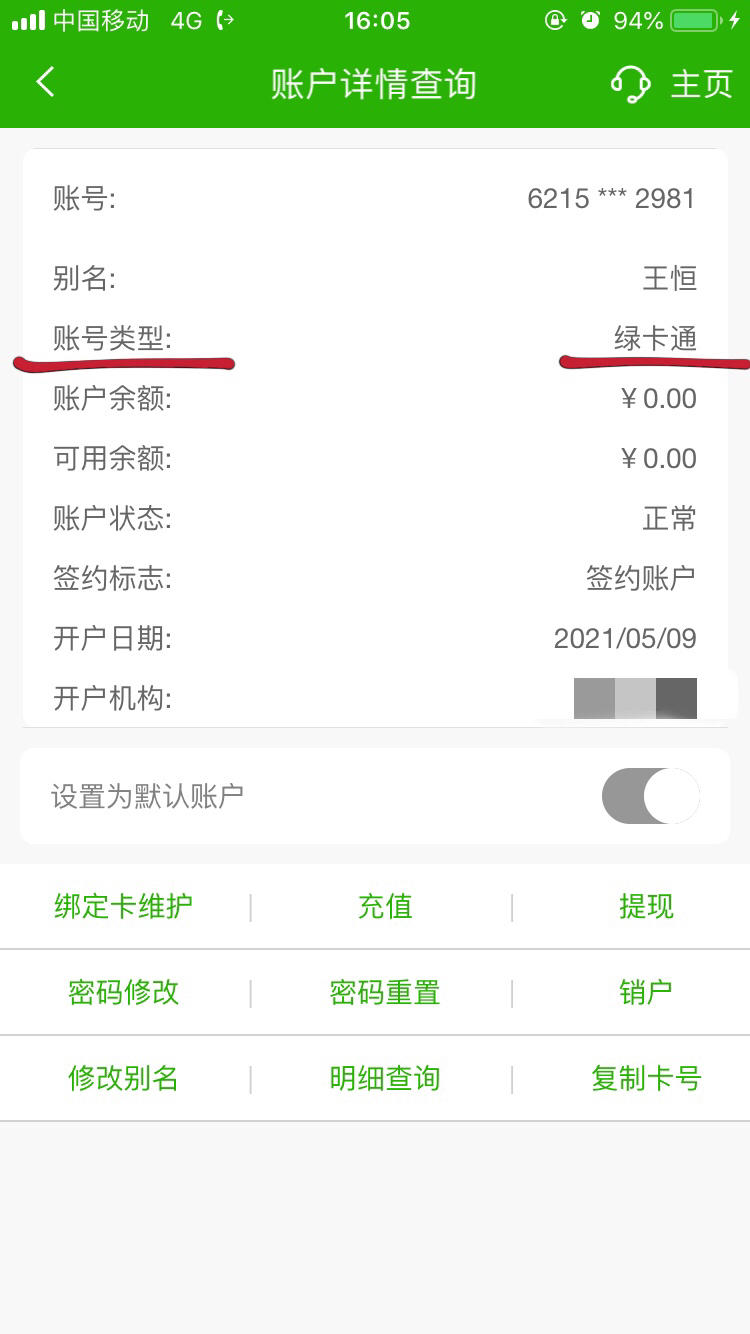View 明细查询 transaction details
This screenshot has width=750, height=1334.
385,1078
